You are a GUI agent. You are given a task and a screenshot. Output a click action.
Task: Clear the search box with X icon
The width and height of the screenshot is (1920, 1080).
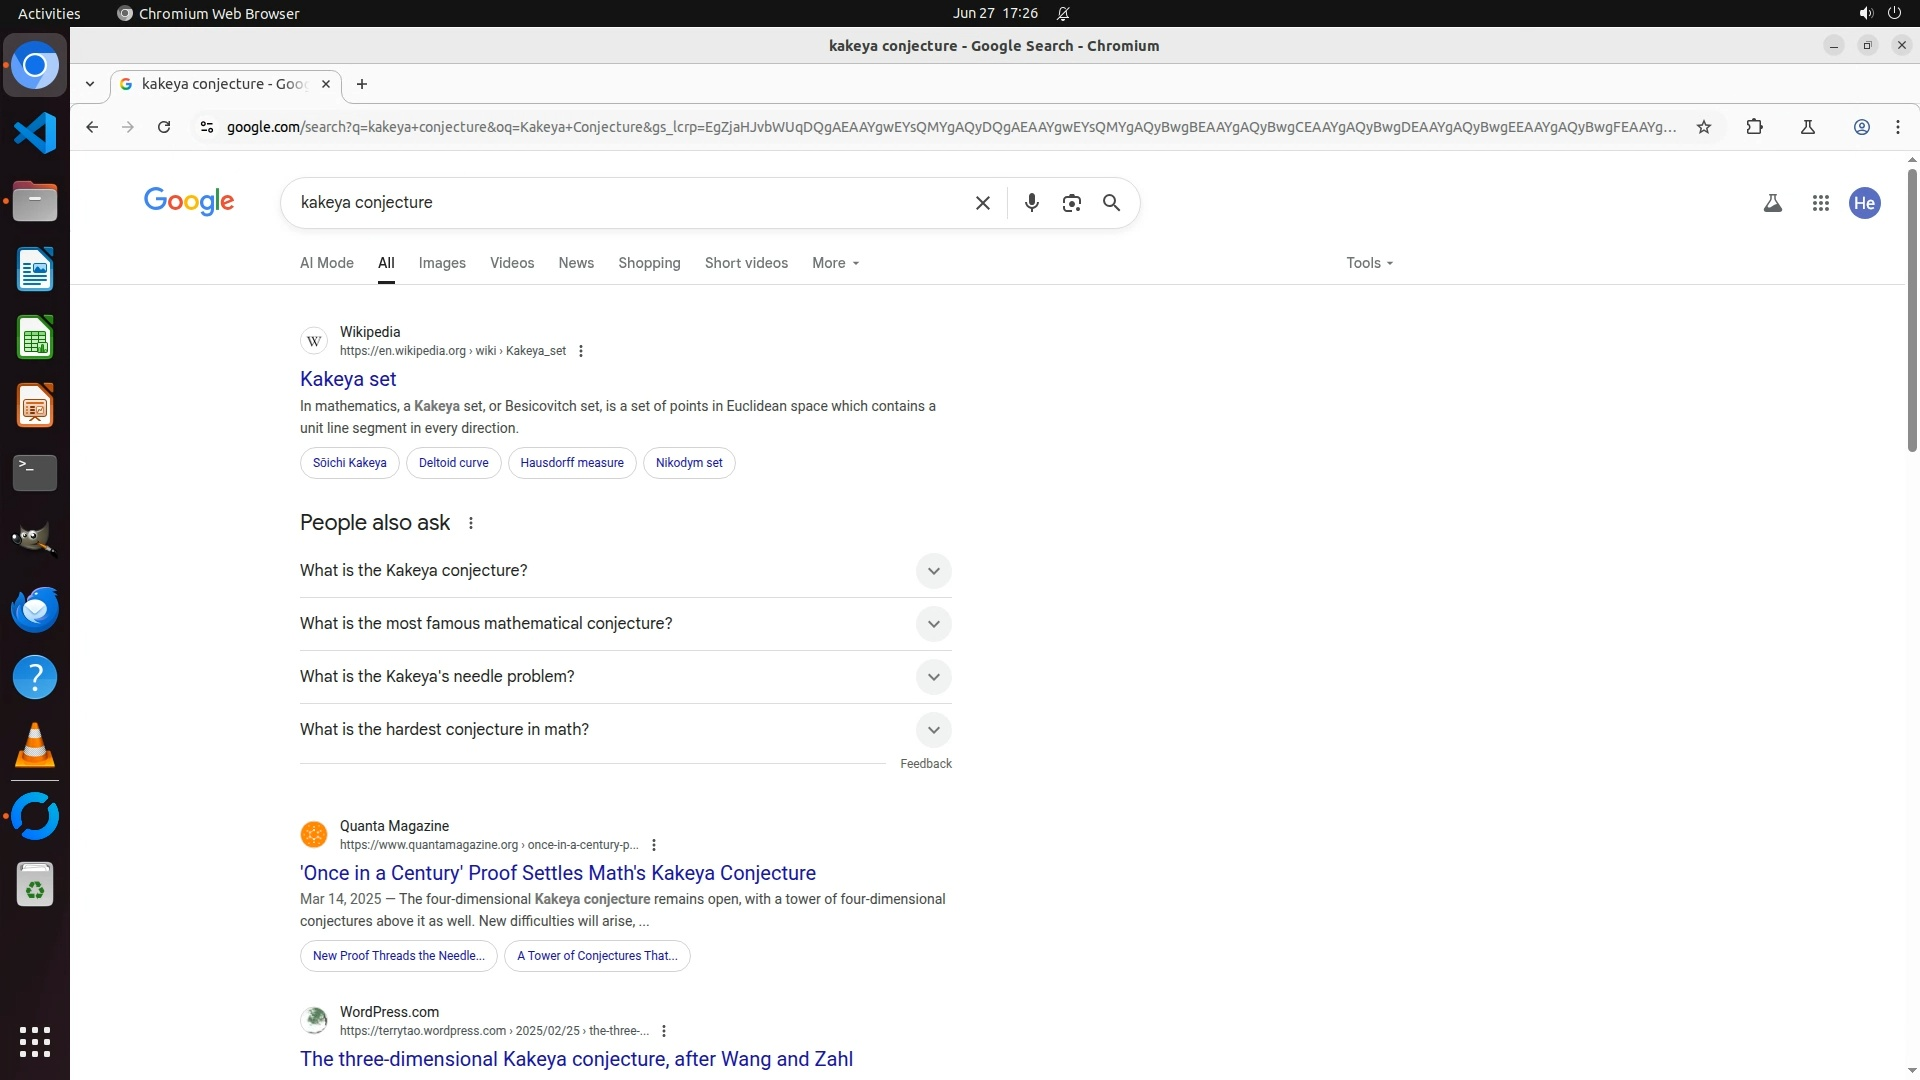(x=982, y=203)
